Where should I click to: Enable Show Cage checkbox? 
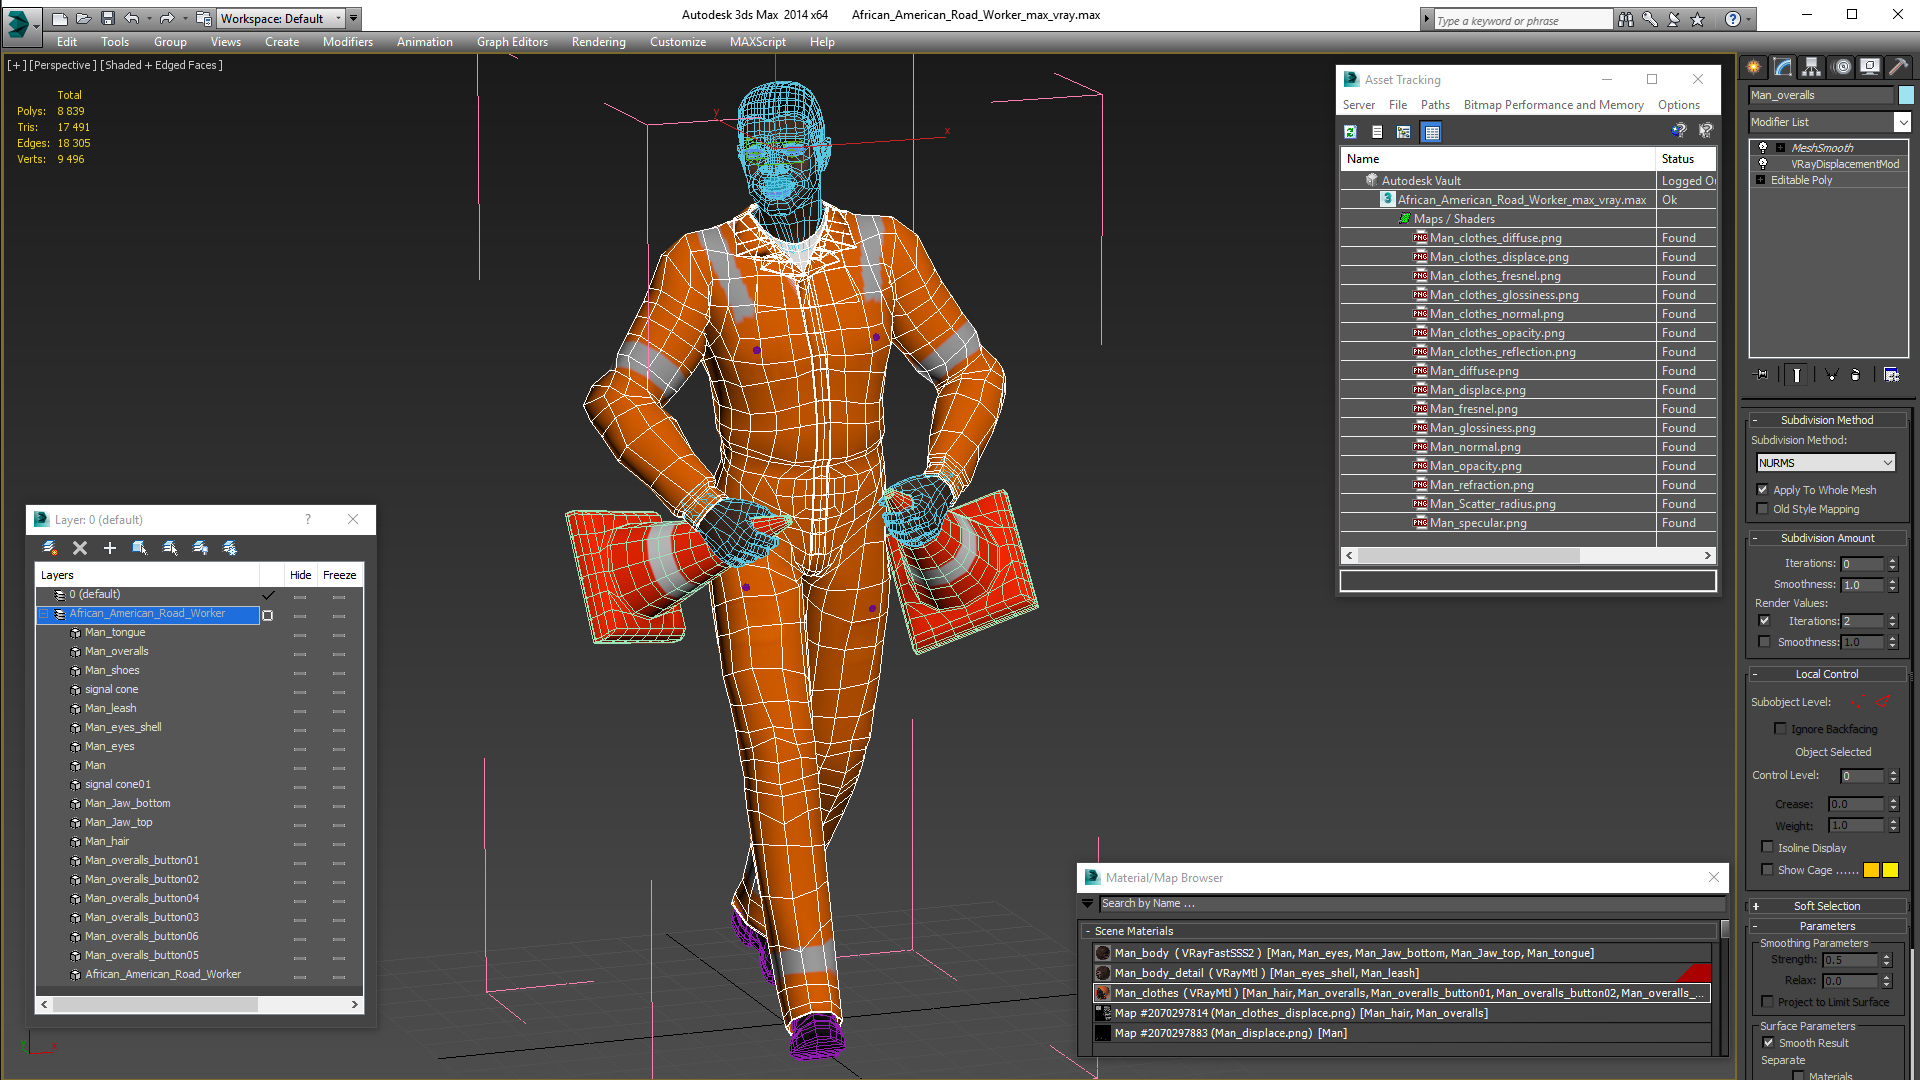click(x=1767, y=870)
